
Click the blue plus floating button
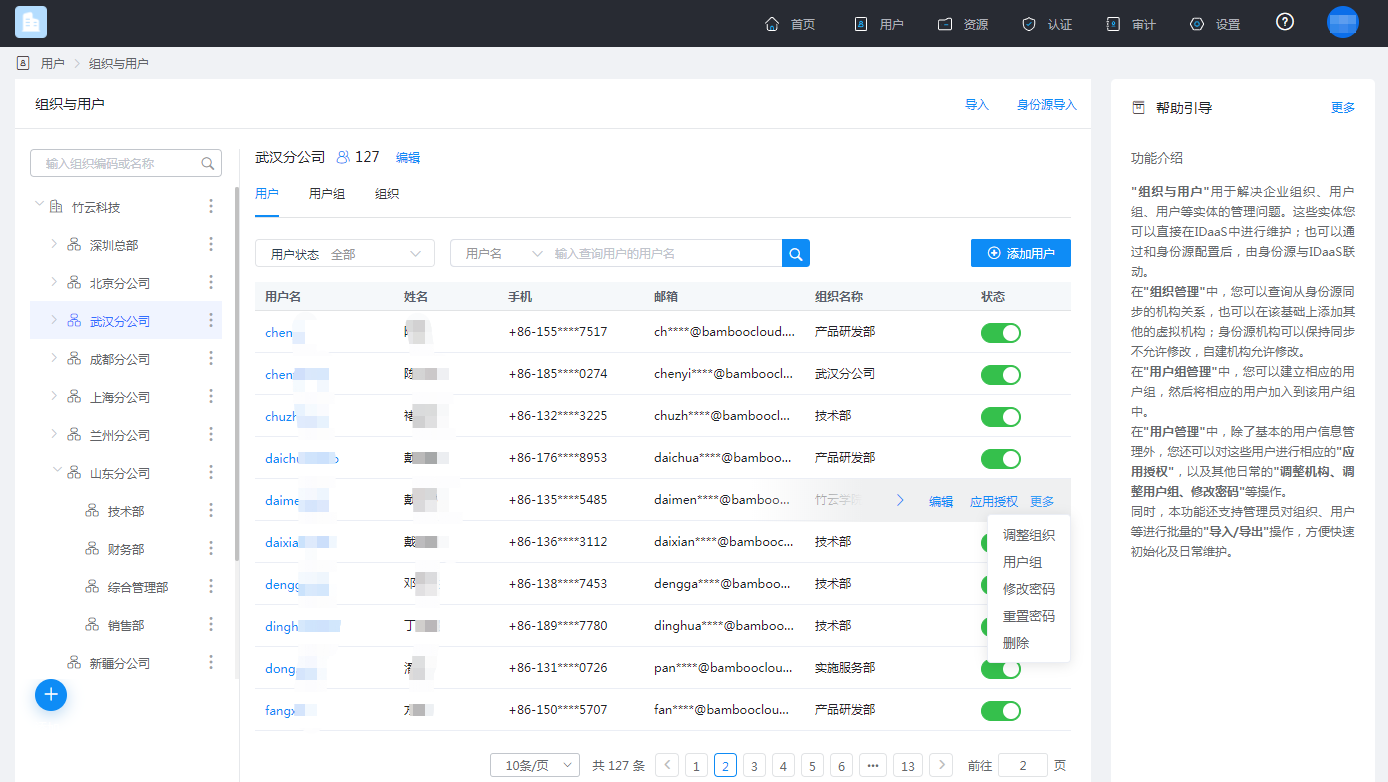(51, 695)
